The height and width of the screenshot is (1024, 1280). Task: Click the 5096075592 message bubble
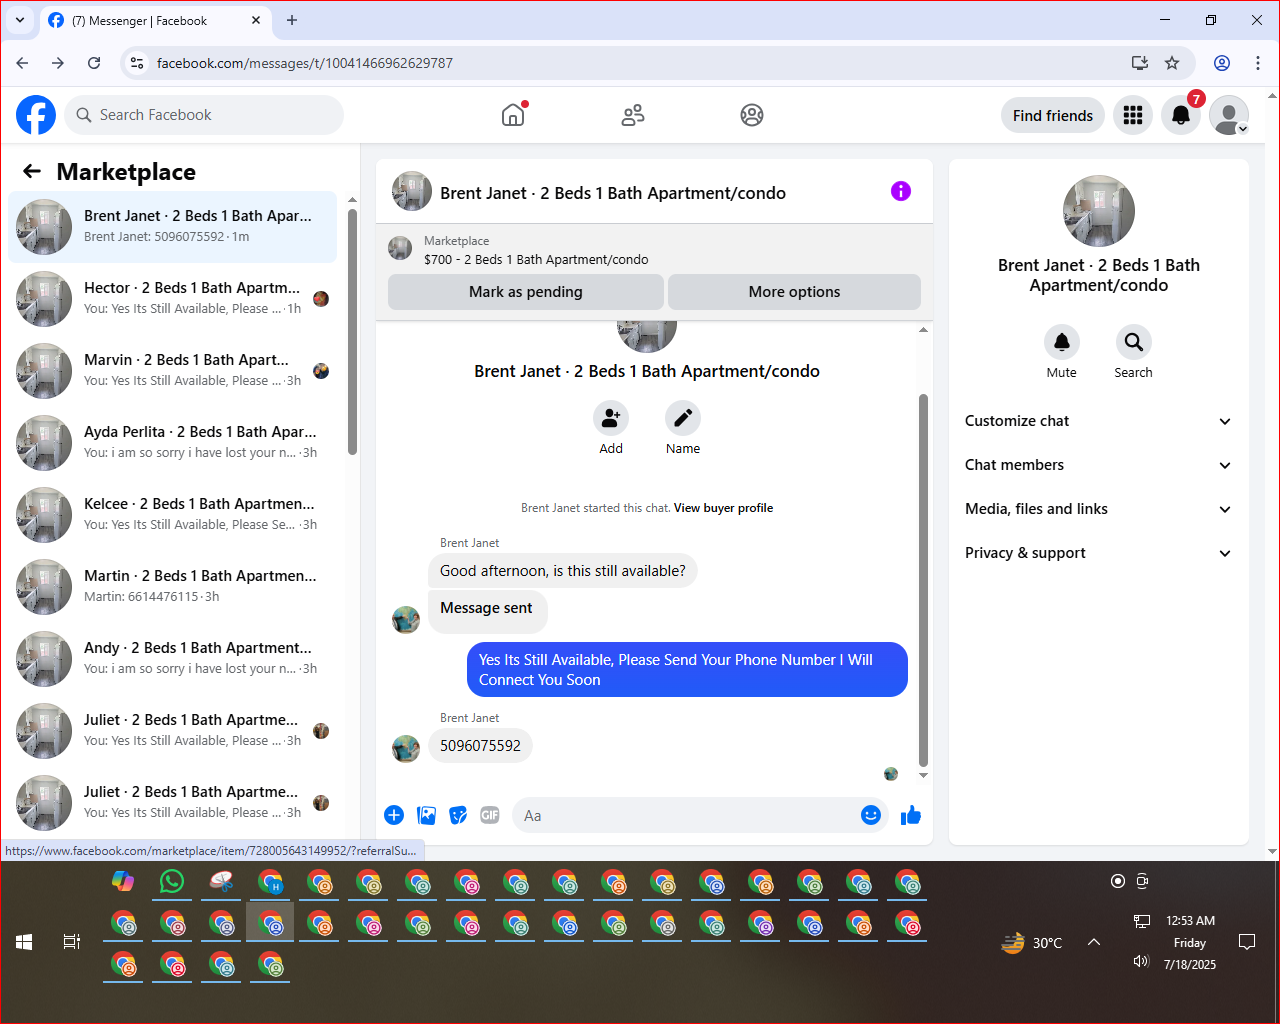tap(480, 746)
